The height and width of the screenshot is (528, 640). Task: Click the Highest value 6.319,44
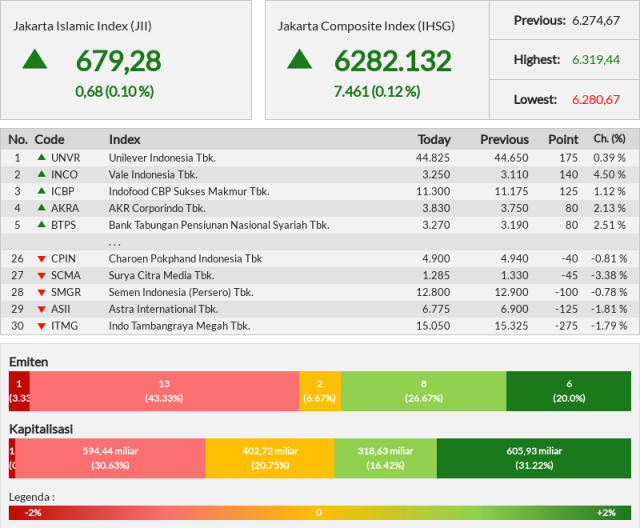[596, 60]
